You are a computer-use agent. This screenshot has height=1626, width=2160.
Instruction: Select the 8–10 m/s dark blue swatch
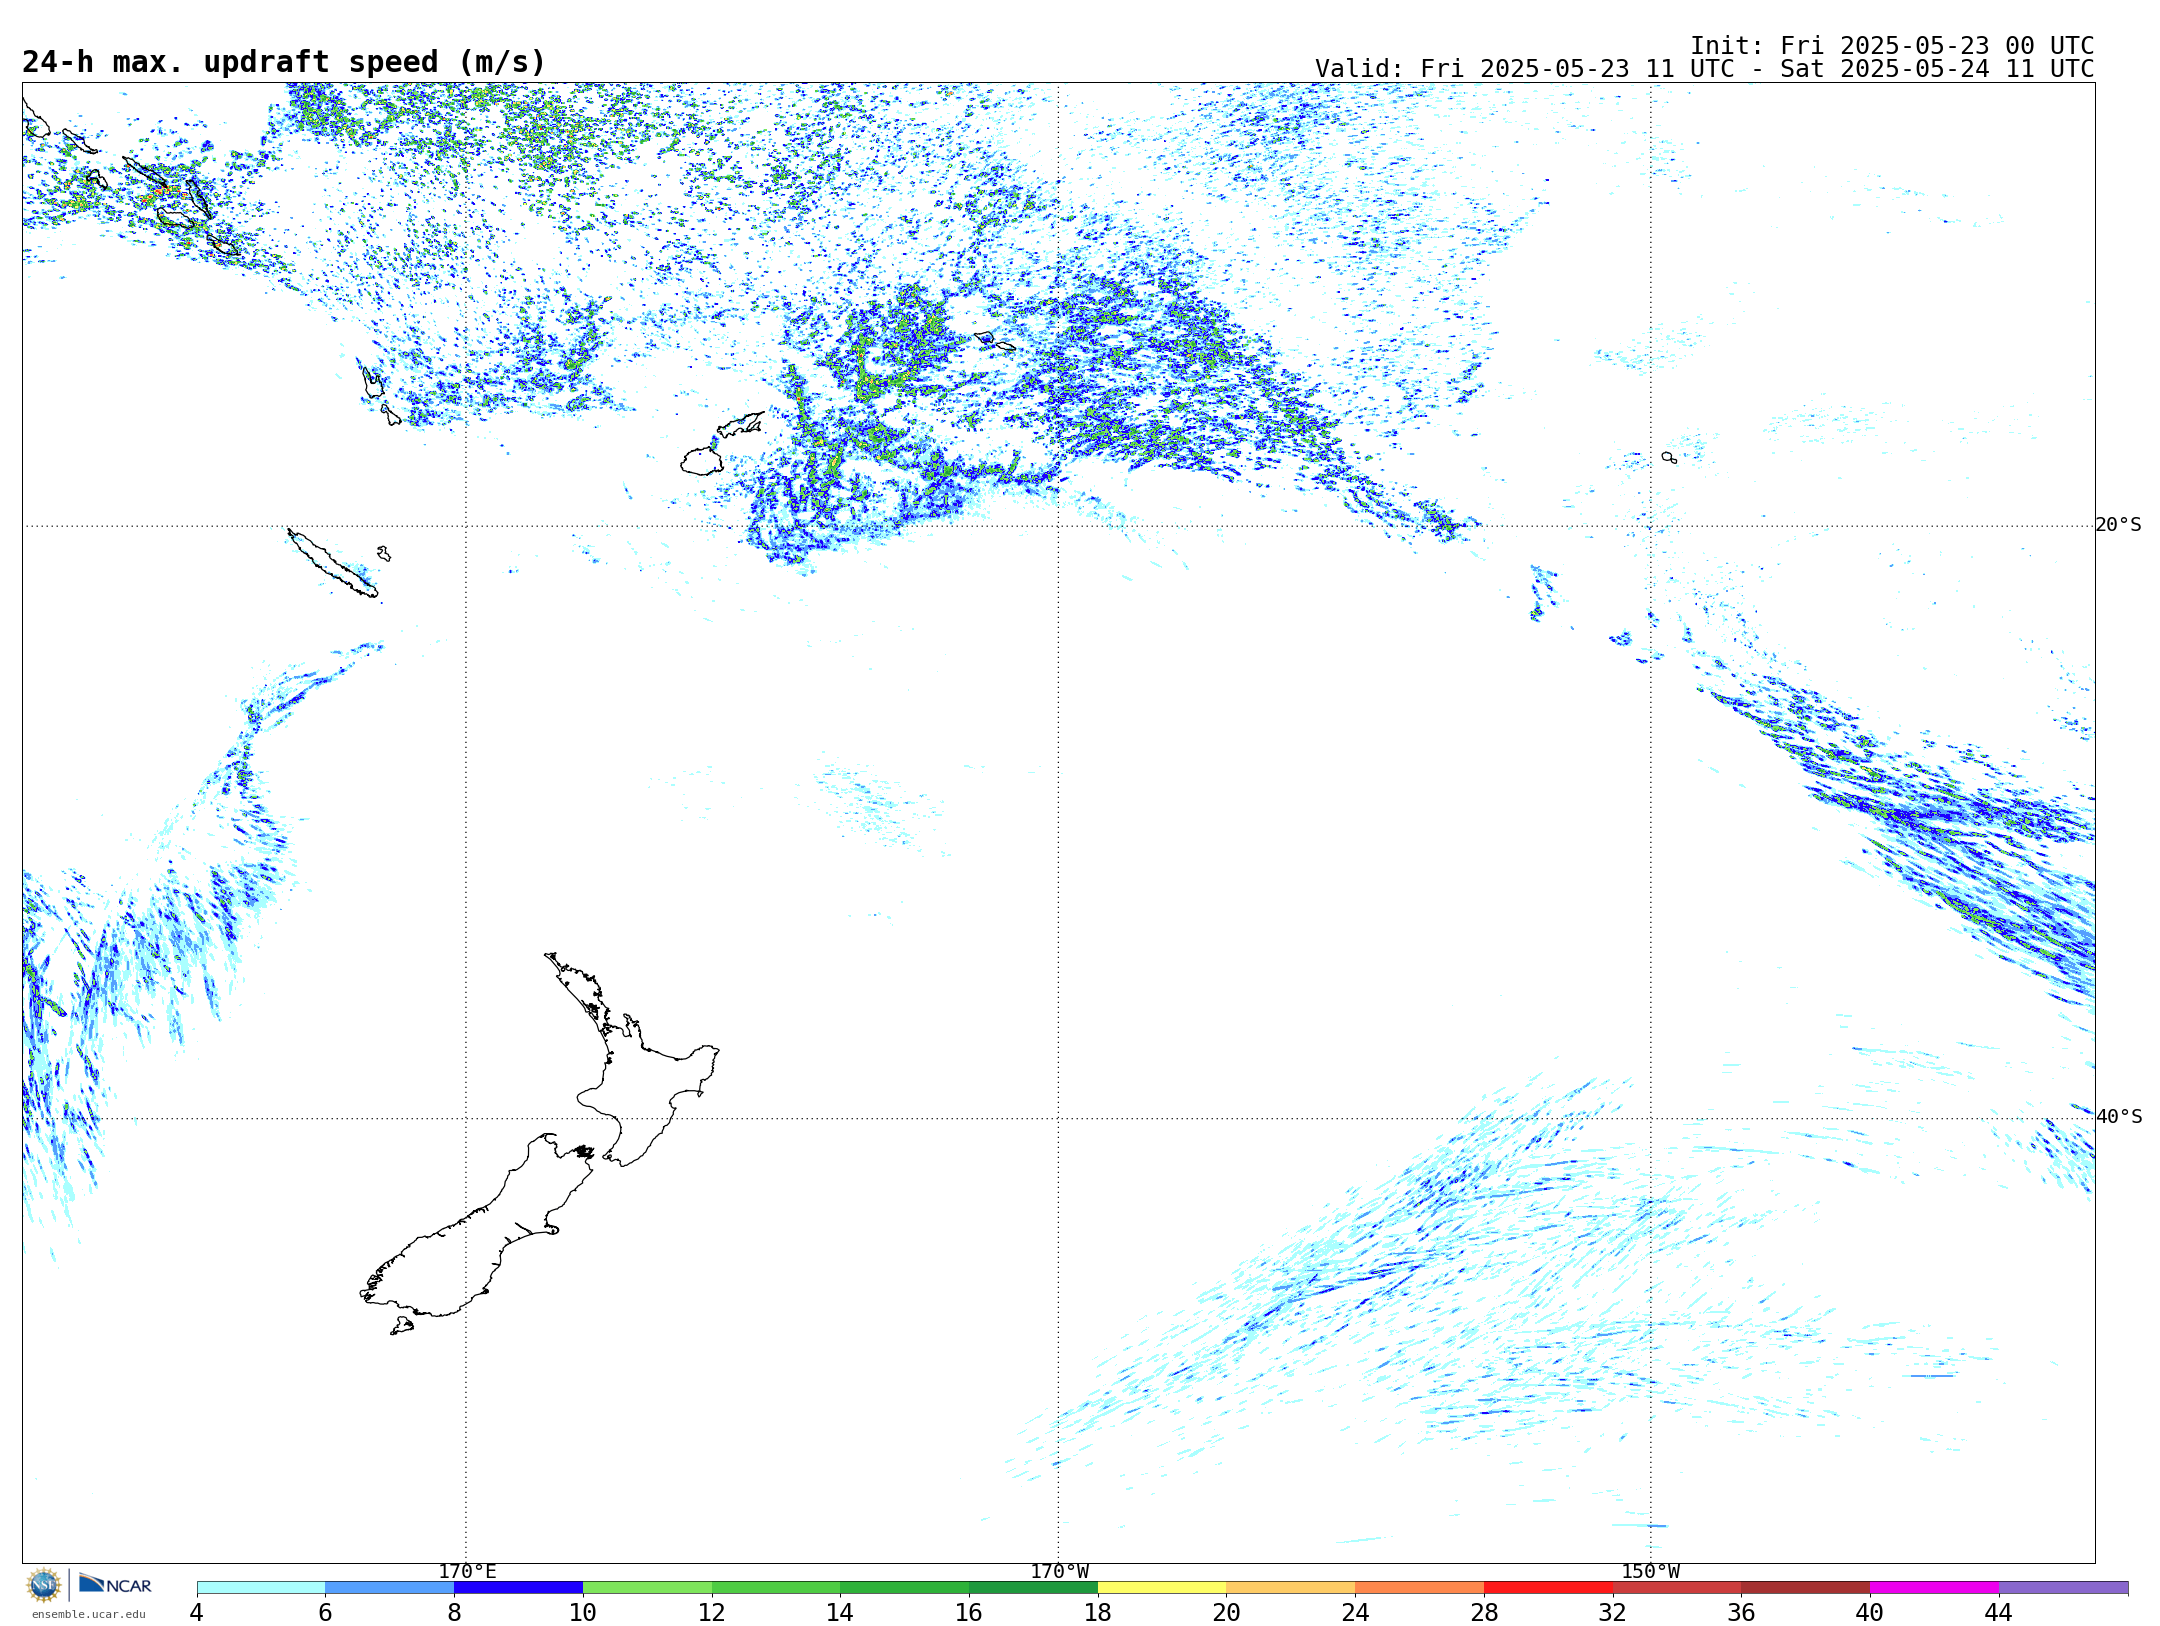pos(518,1587)
